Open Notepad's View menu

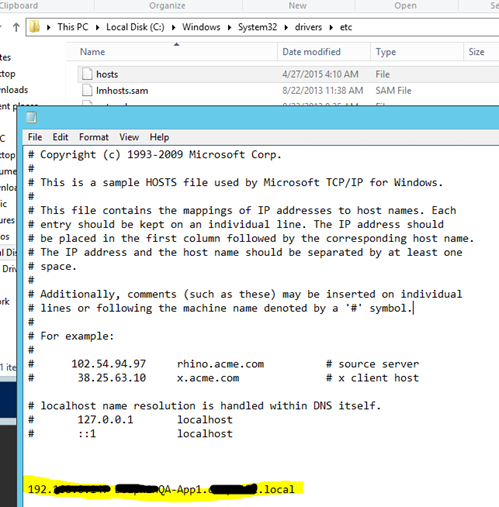click(x=129, y=137)
